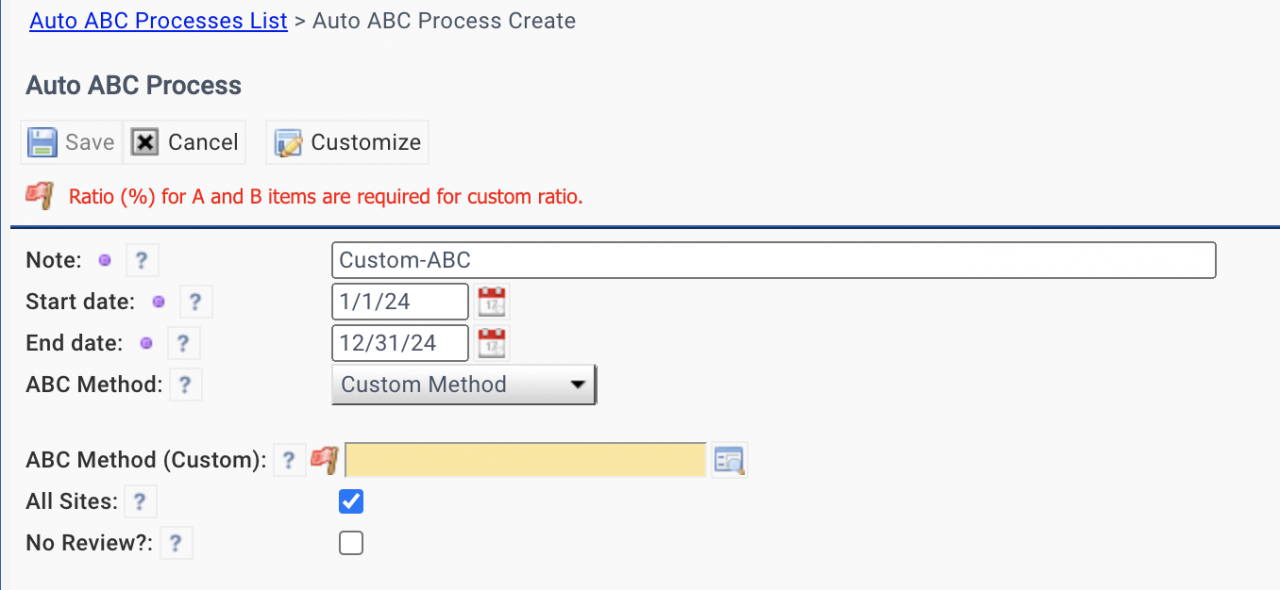Show help for Start date field
The image size is (1280, 590).
(195, 302)
